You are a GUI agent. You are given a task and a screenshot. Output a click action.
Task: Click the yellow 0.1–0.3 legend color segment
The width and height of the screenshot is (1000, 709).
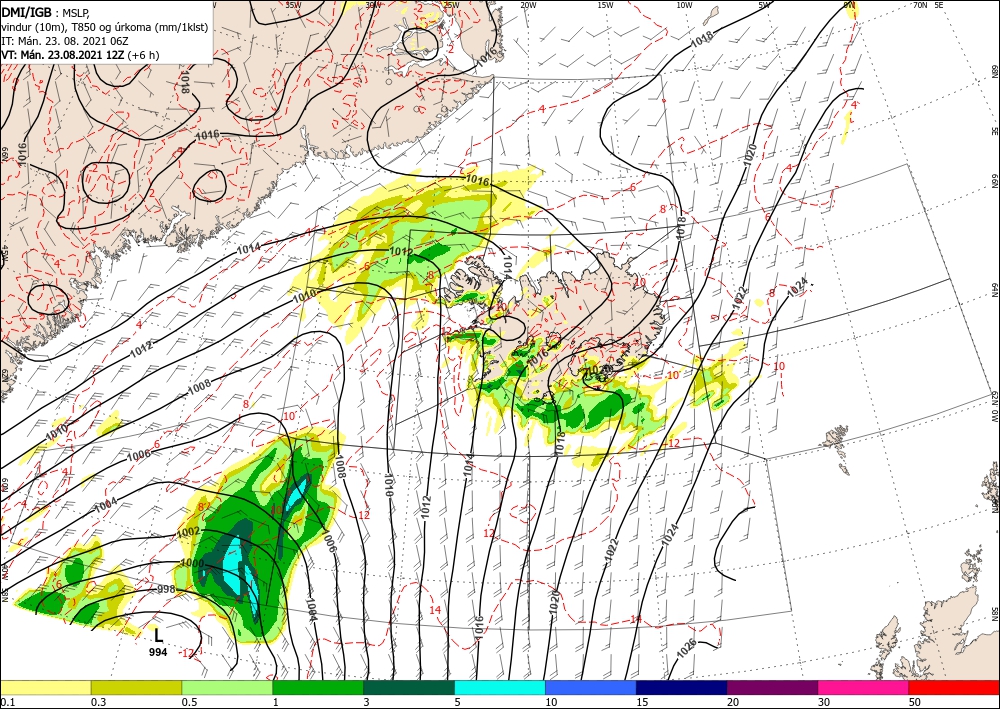pos(46,687)
